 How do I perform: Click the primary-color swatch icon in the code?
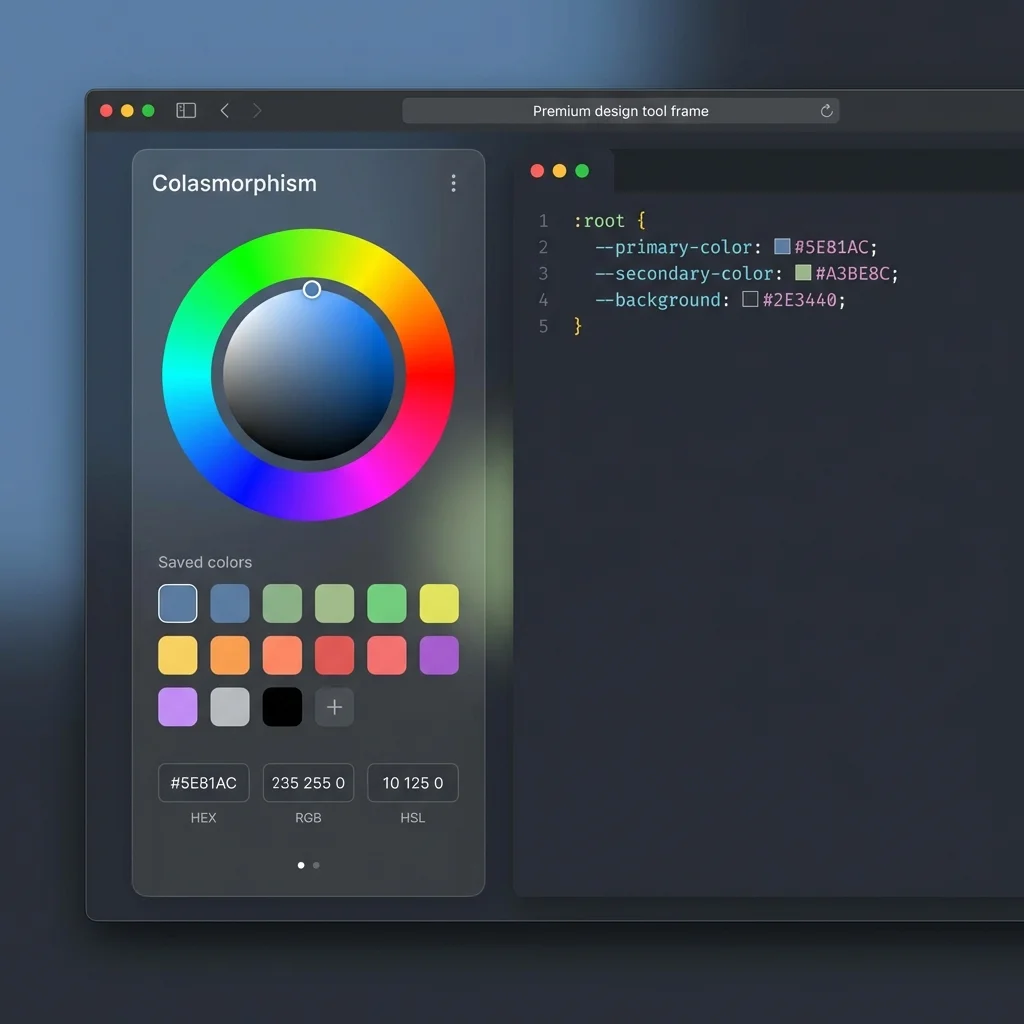[x=784, y=246]
